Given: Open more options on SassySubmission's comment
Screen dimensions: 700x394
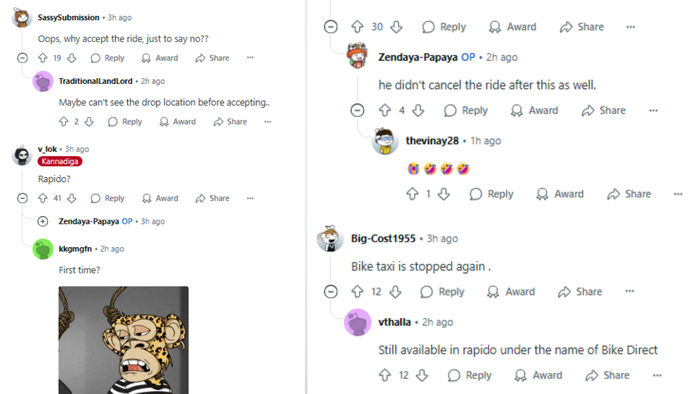Looking at the screenshot, I should point(250,58).
